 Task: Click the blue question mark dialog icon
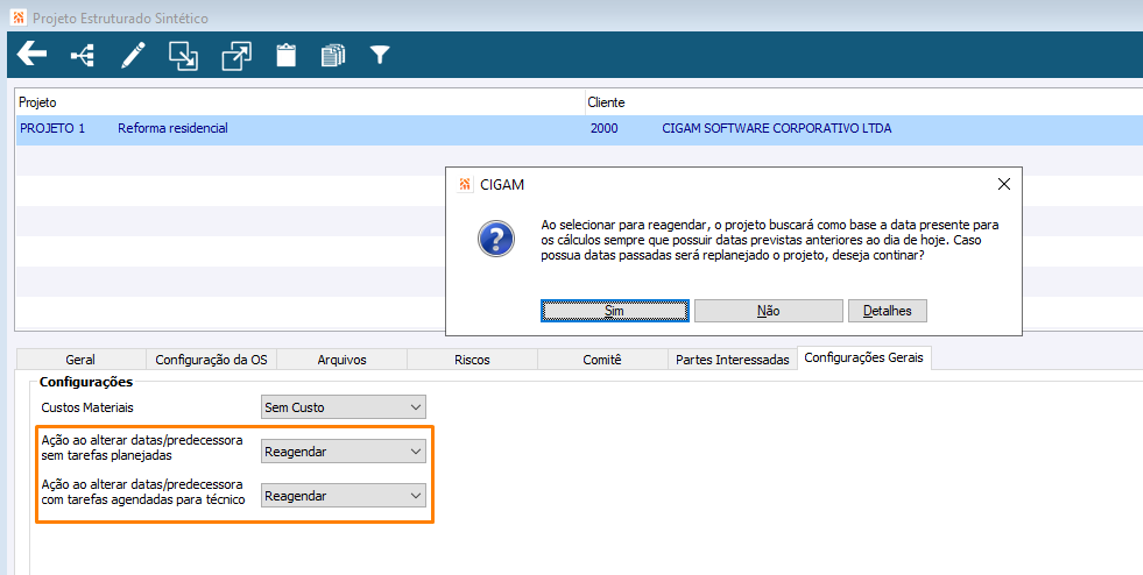click(x=496, y=238)
